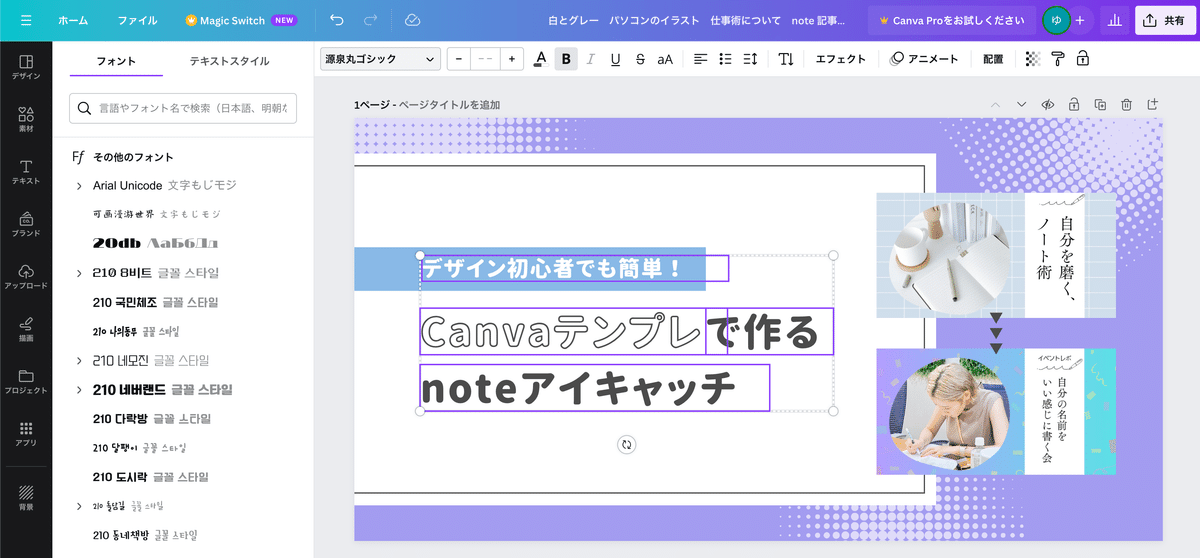Expand the Arial Unicode font family
Viewport: 1200px width, 558px height.
79,186
